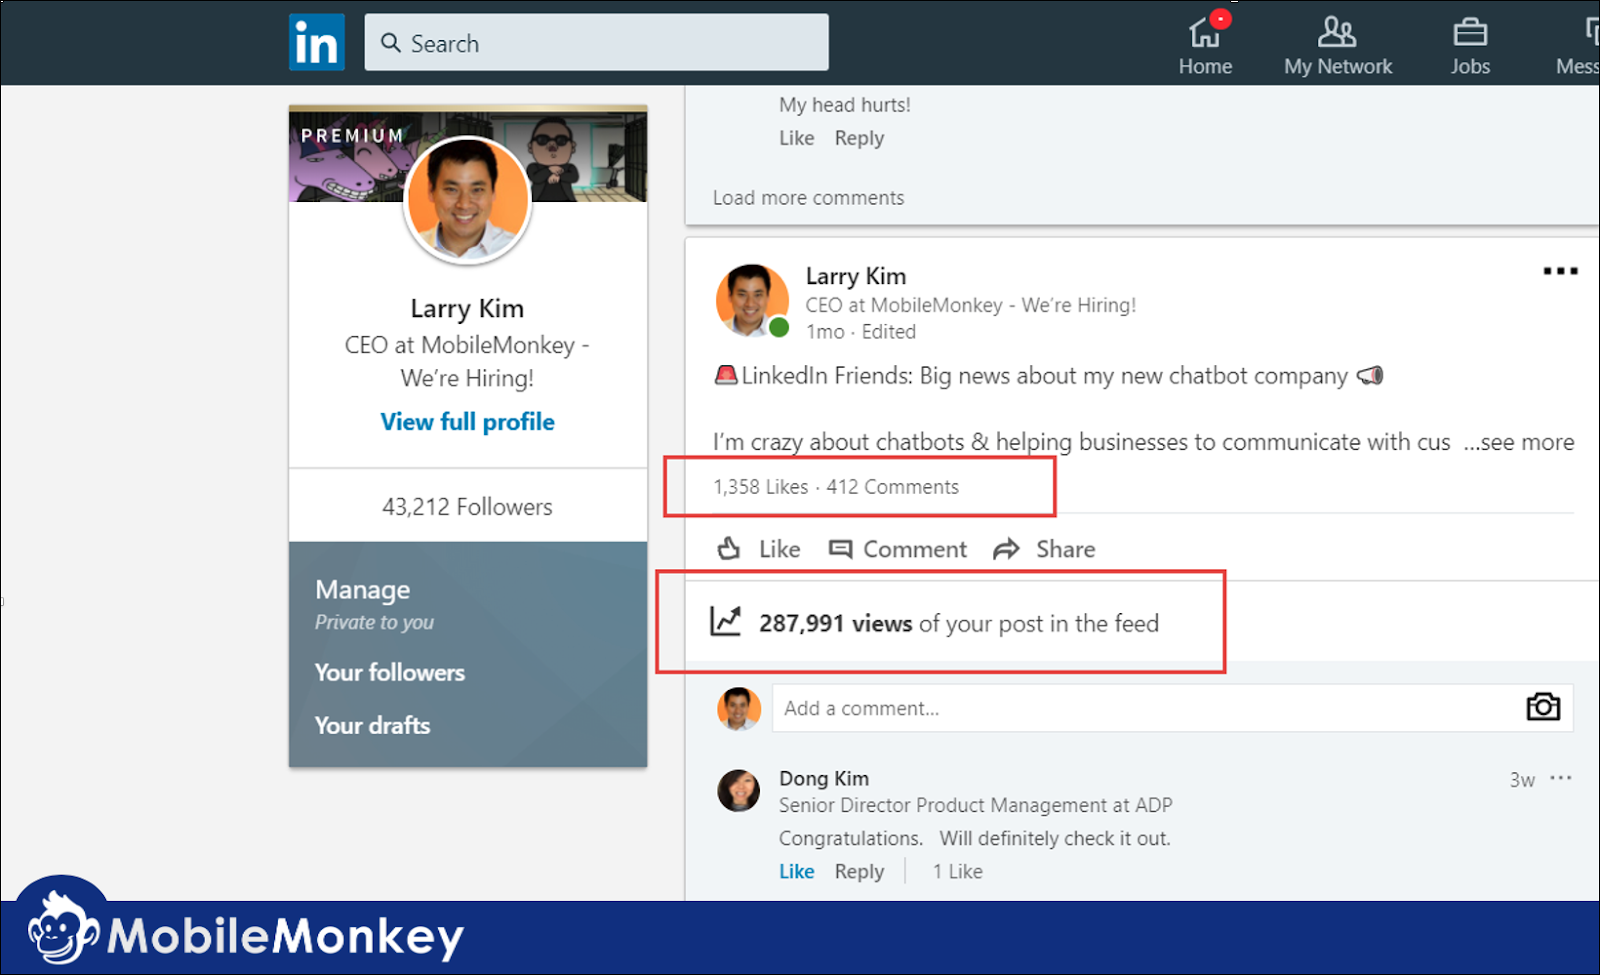1600x975 pixels.
Task: Click the '1mo · Edited' post timestamp
Action: [861, 332]
